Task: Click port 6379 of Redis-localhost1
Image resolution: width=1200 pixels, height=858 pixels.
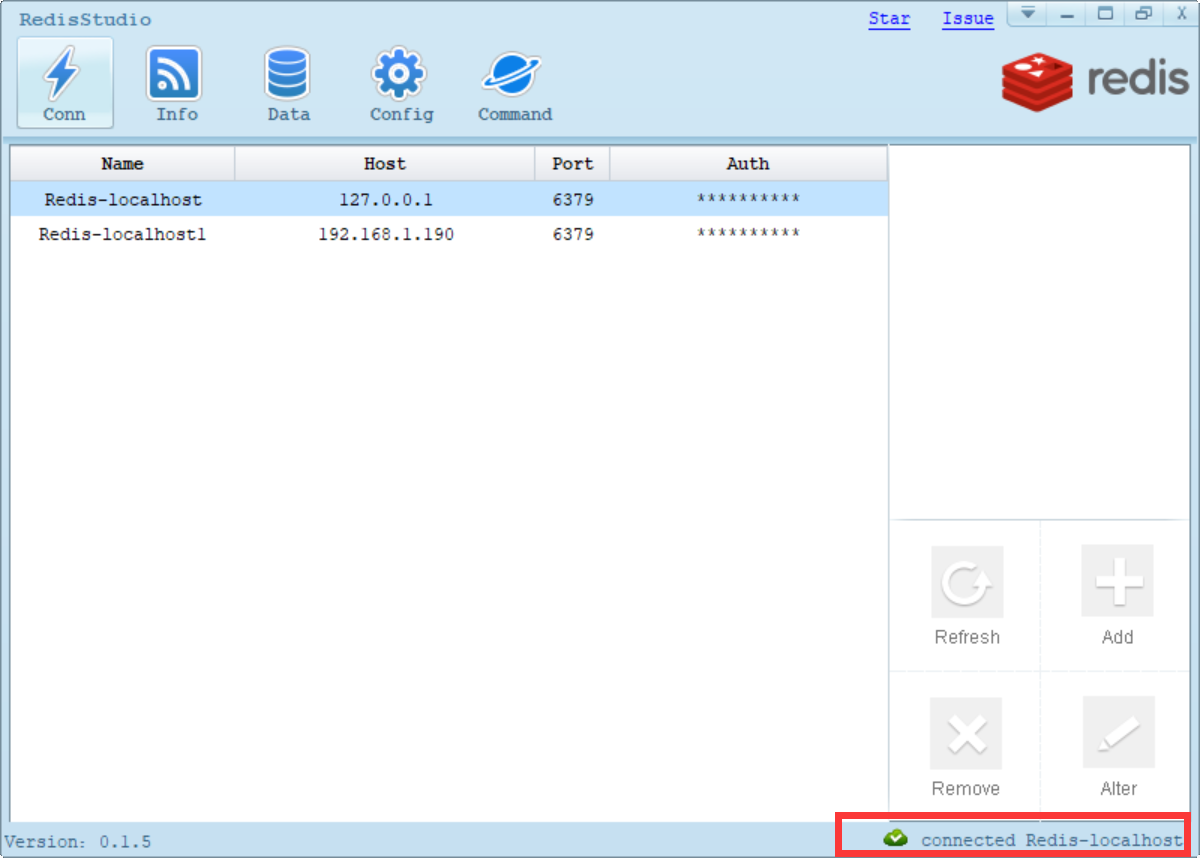Action: (572, 234)
